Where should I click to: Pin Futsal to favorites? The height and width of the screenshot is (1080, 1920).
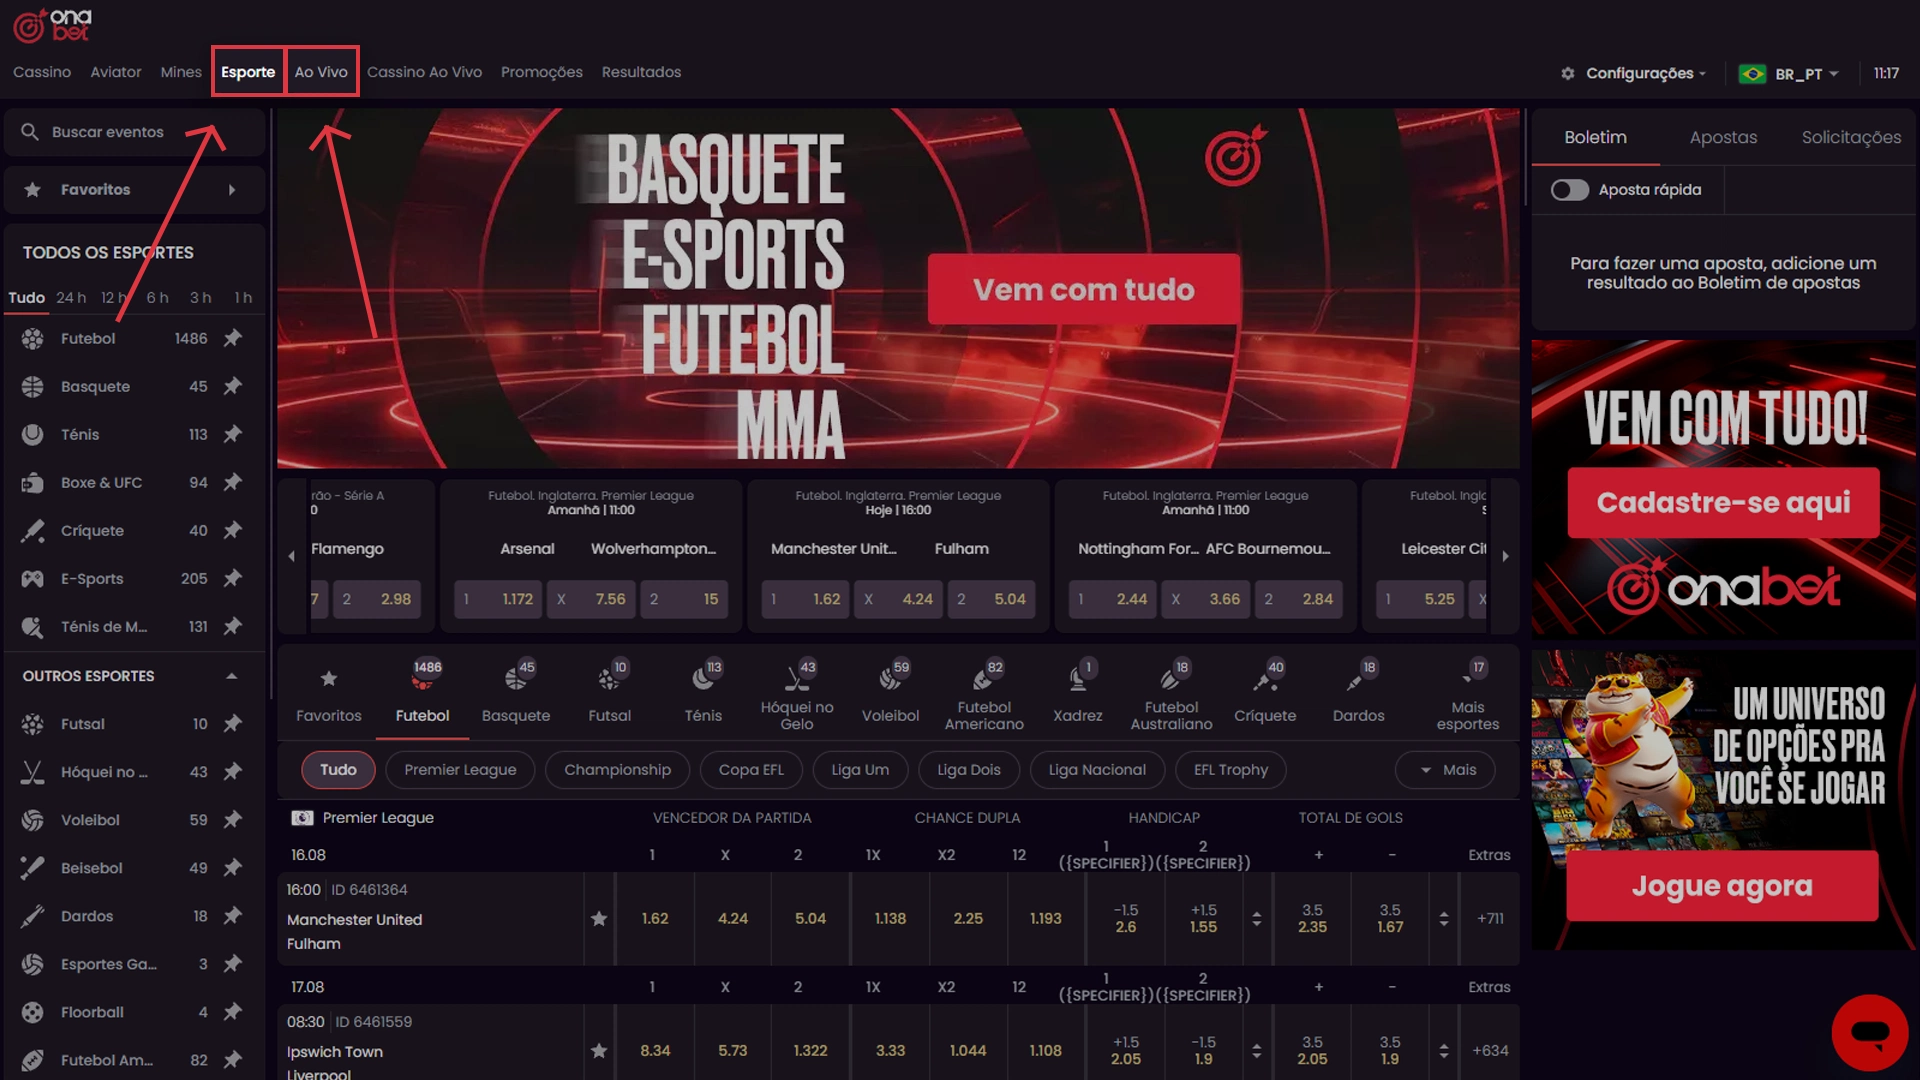point(233,724)
